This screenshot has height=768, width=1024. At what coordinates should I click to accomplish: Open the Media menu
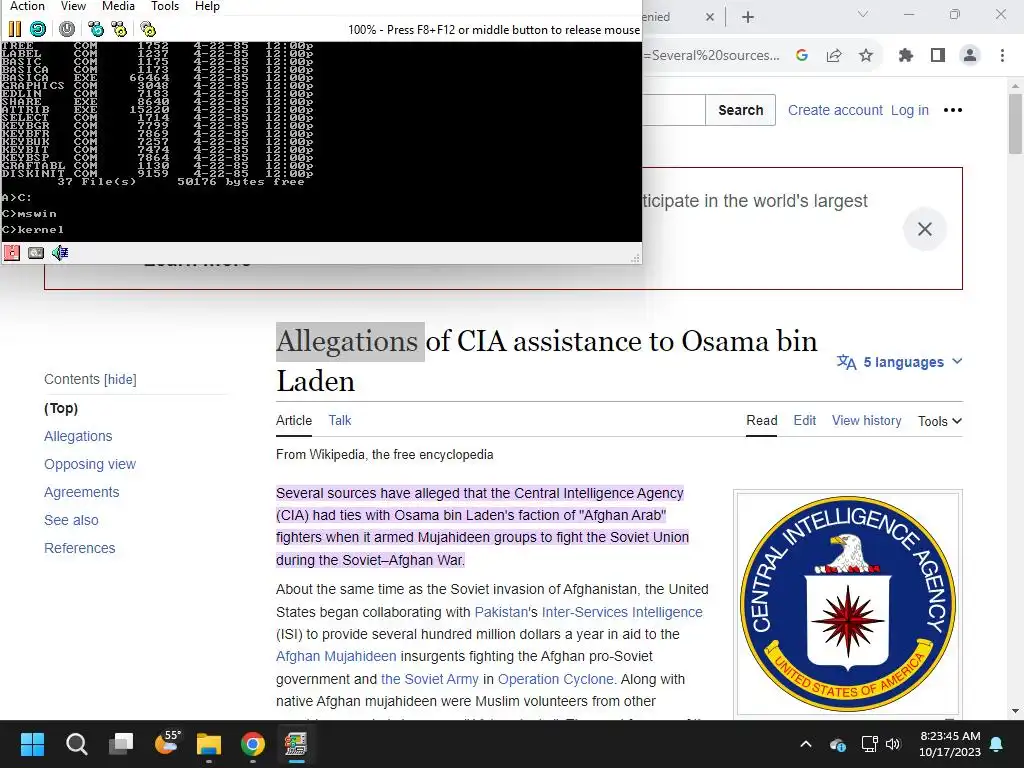point(118,6)
